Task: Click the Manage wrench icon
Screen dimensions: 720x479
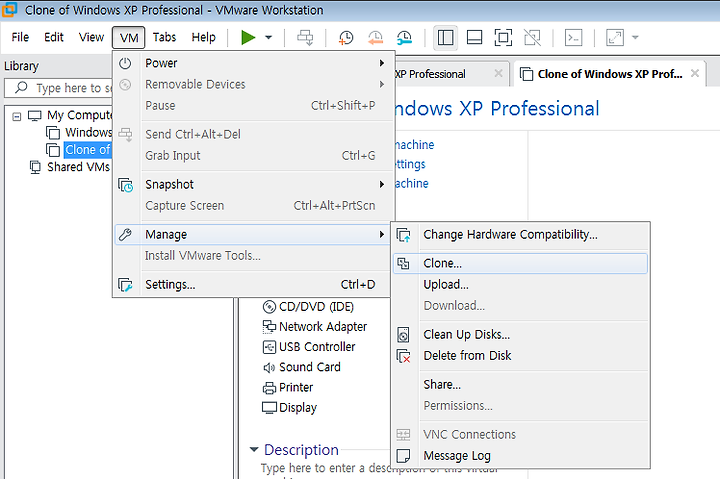Action: [125, 235]
